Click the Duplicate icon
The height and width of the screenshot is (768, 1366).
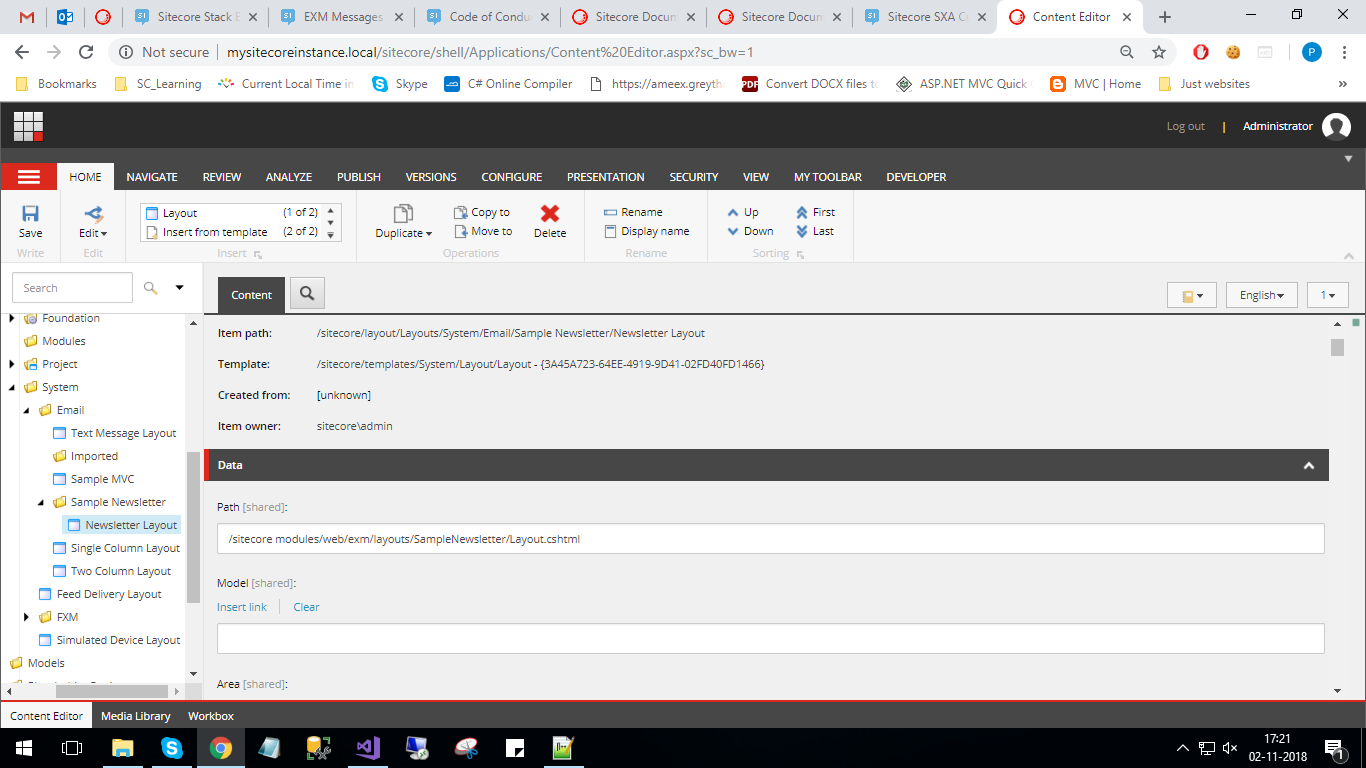click(x=403, y=213)
